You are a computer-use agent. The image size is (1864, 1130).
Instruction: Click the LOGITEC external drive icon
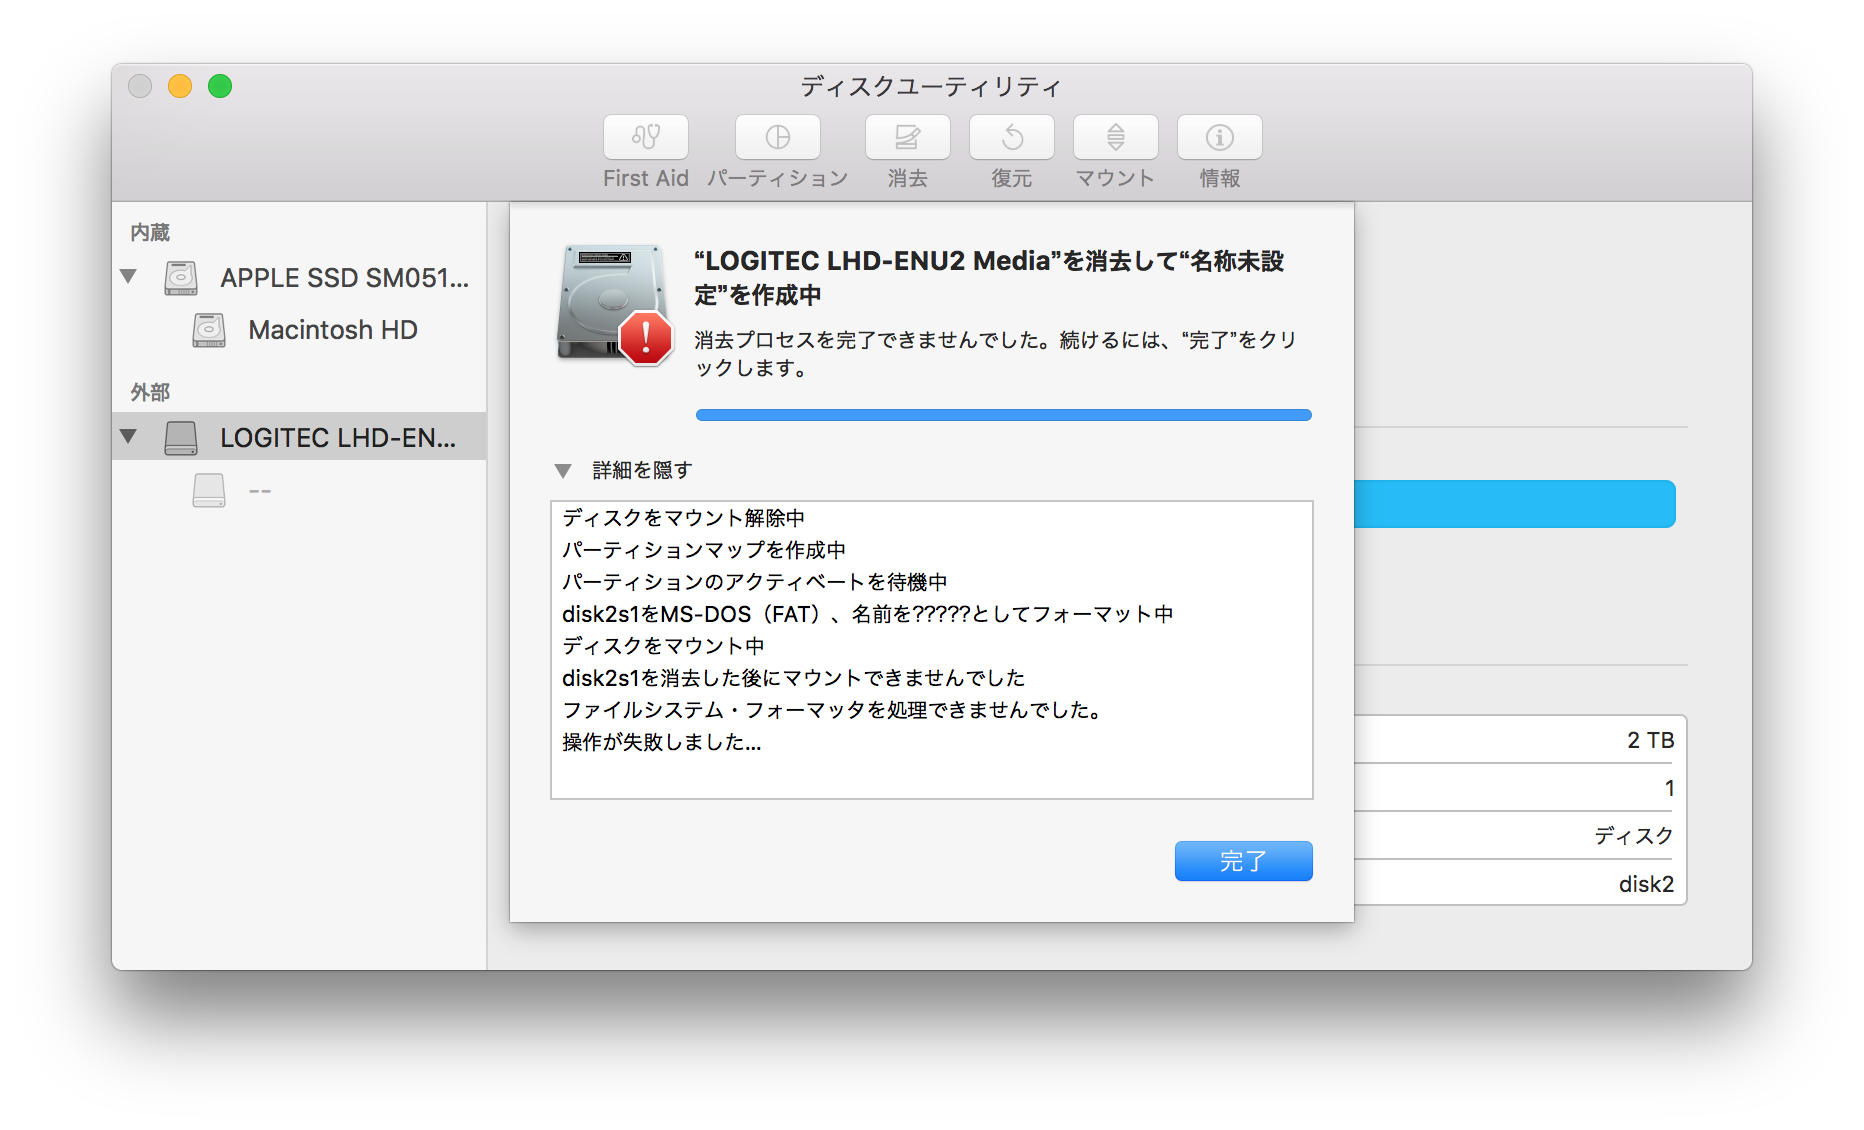click(x=181, y=438)
